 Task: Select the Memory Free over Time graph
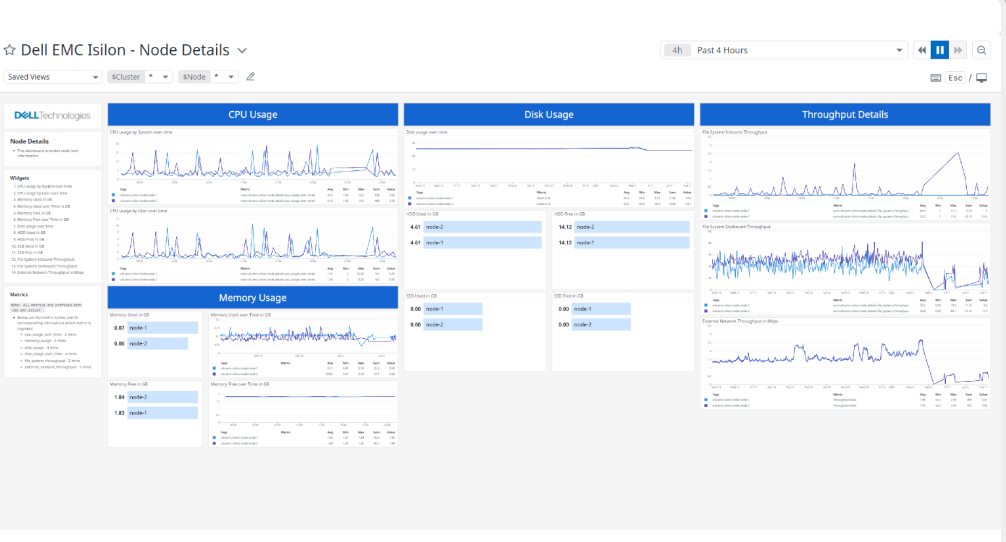point(303,414)
